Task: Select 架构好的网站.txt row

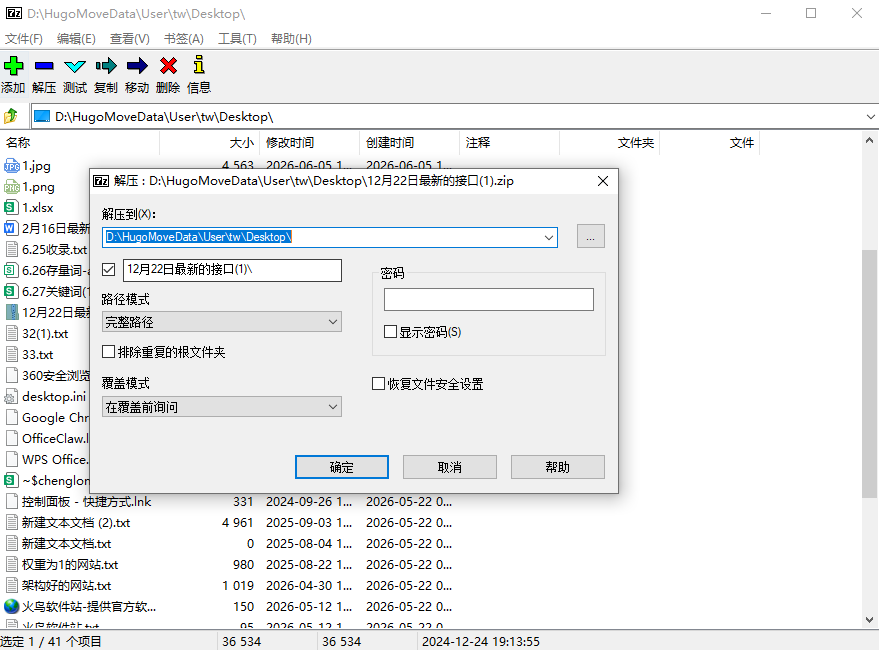Action: point(229,586)
